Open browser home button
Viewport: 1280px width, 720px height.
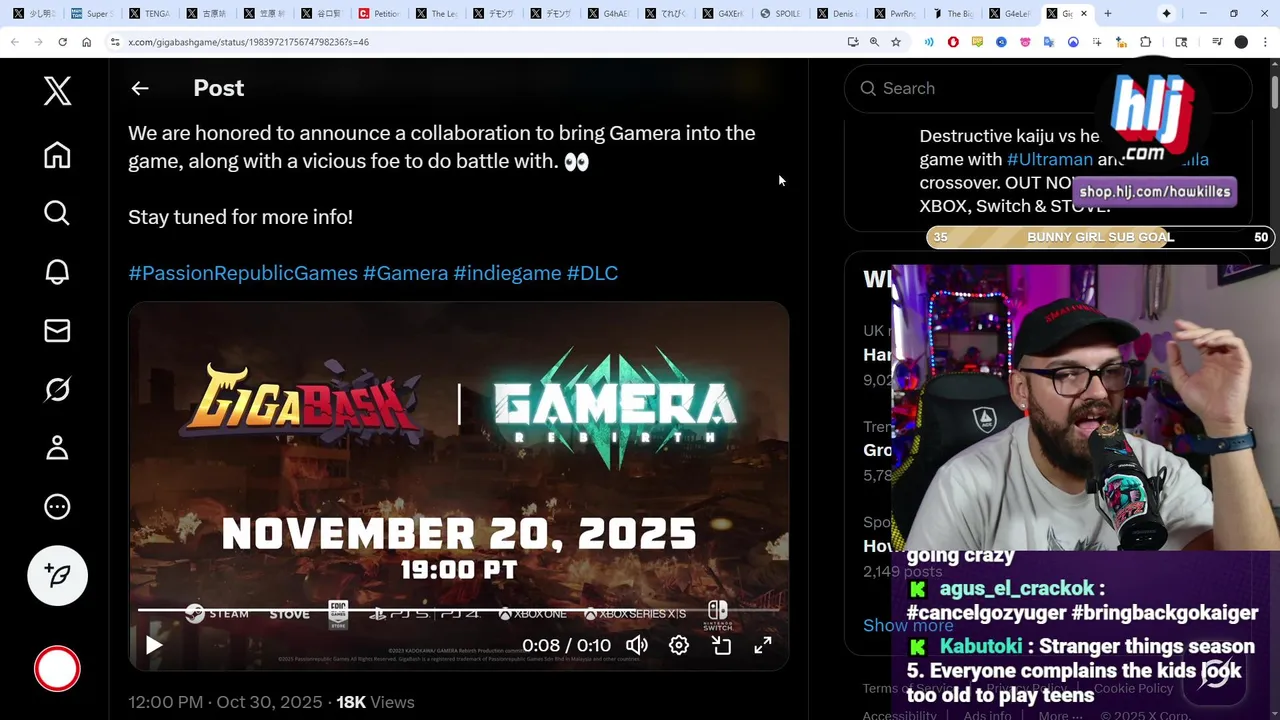coord(87,42)
